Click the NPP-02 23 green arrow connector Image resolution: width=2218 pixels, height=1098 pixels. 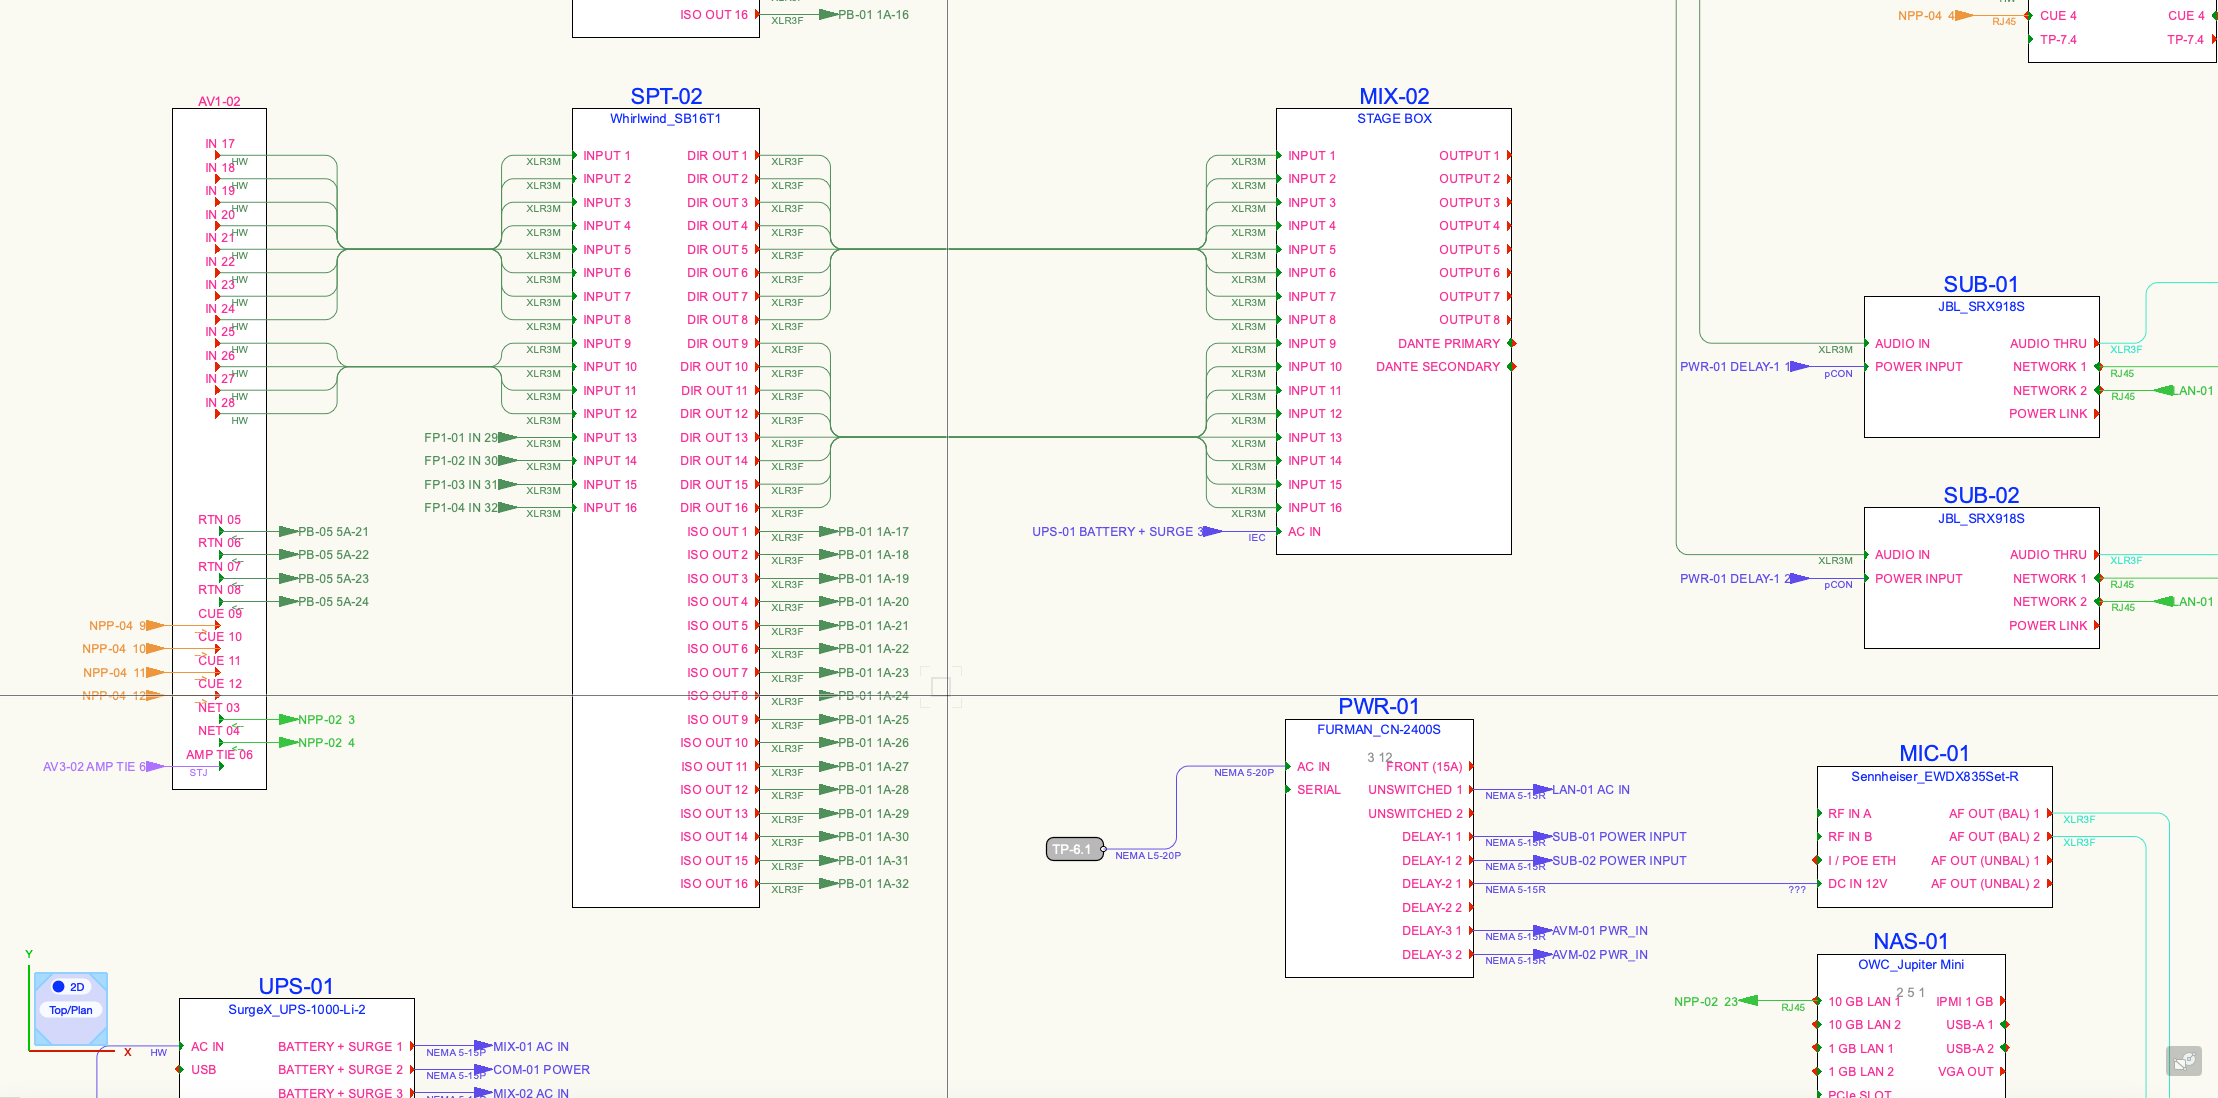click(x=1749, y=1001)
